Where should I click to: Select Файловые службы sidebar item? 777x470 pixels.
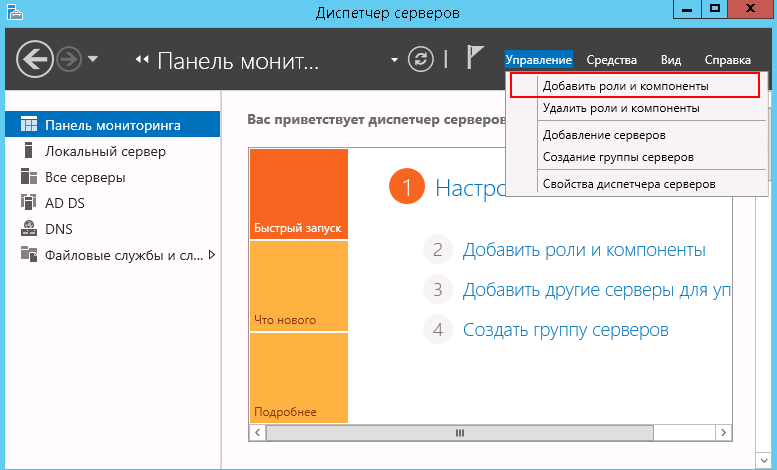[112, 255]
